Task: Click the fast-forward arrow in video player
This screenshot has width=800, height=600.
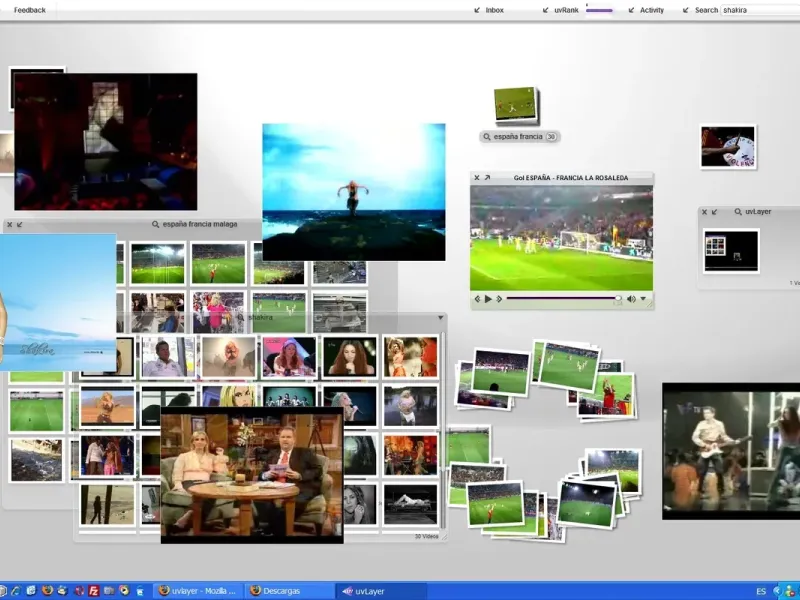Action: [500, 299]
